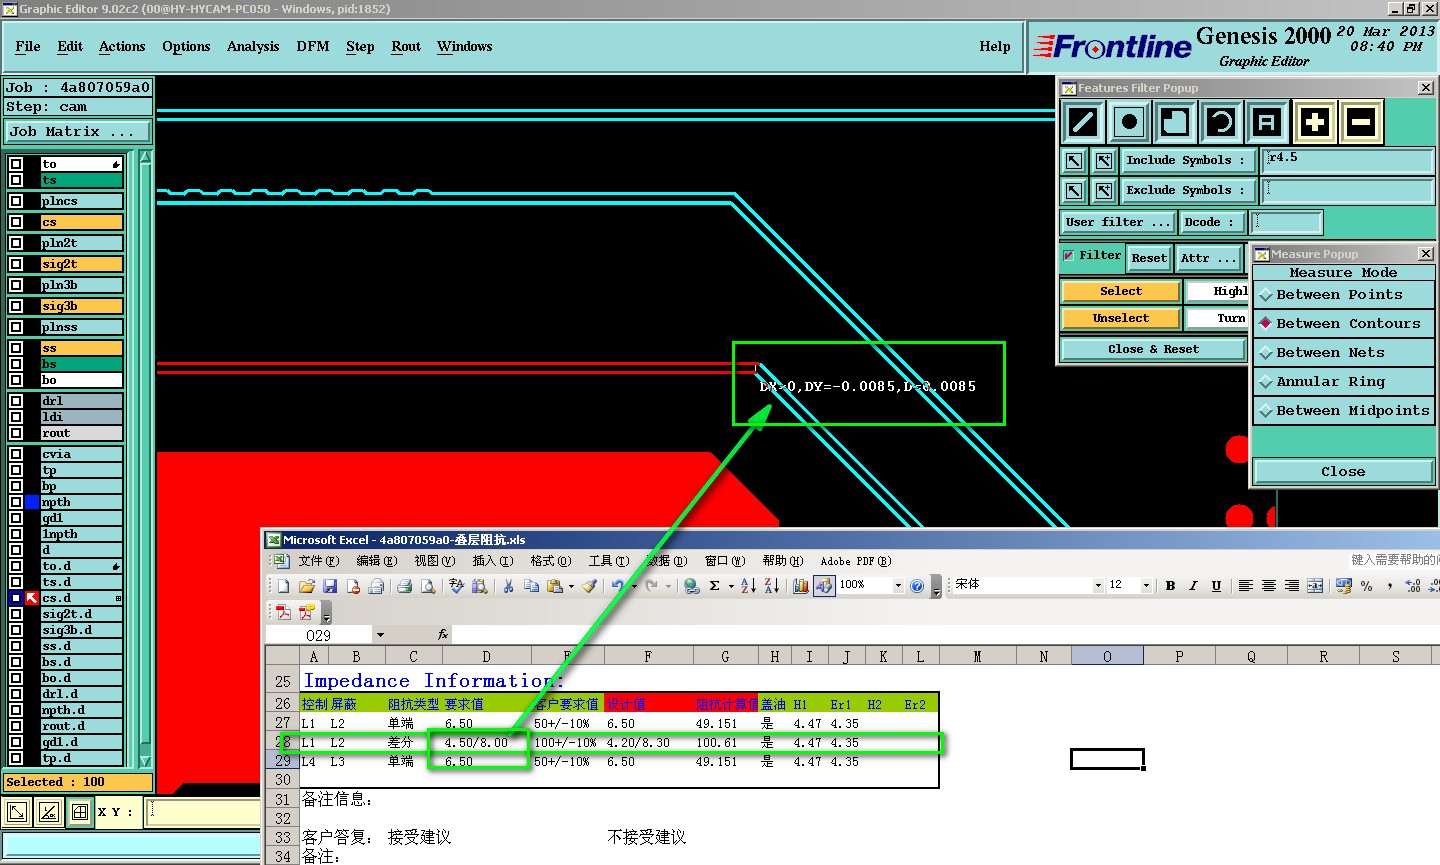Click Excel Chart Wizard icon
1440x865 pixels.
point(800,586)
